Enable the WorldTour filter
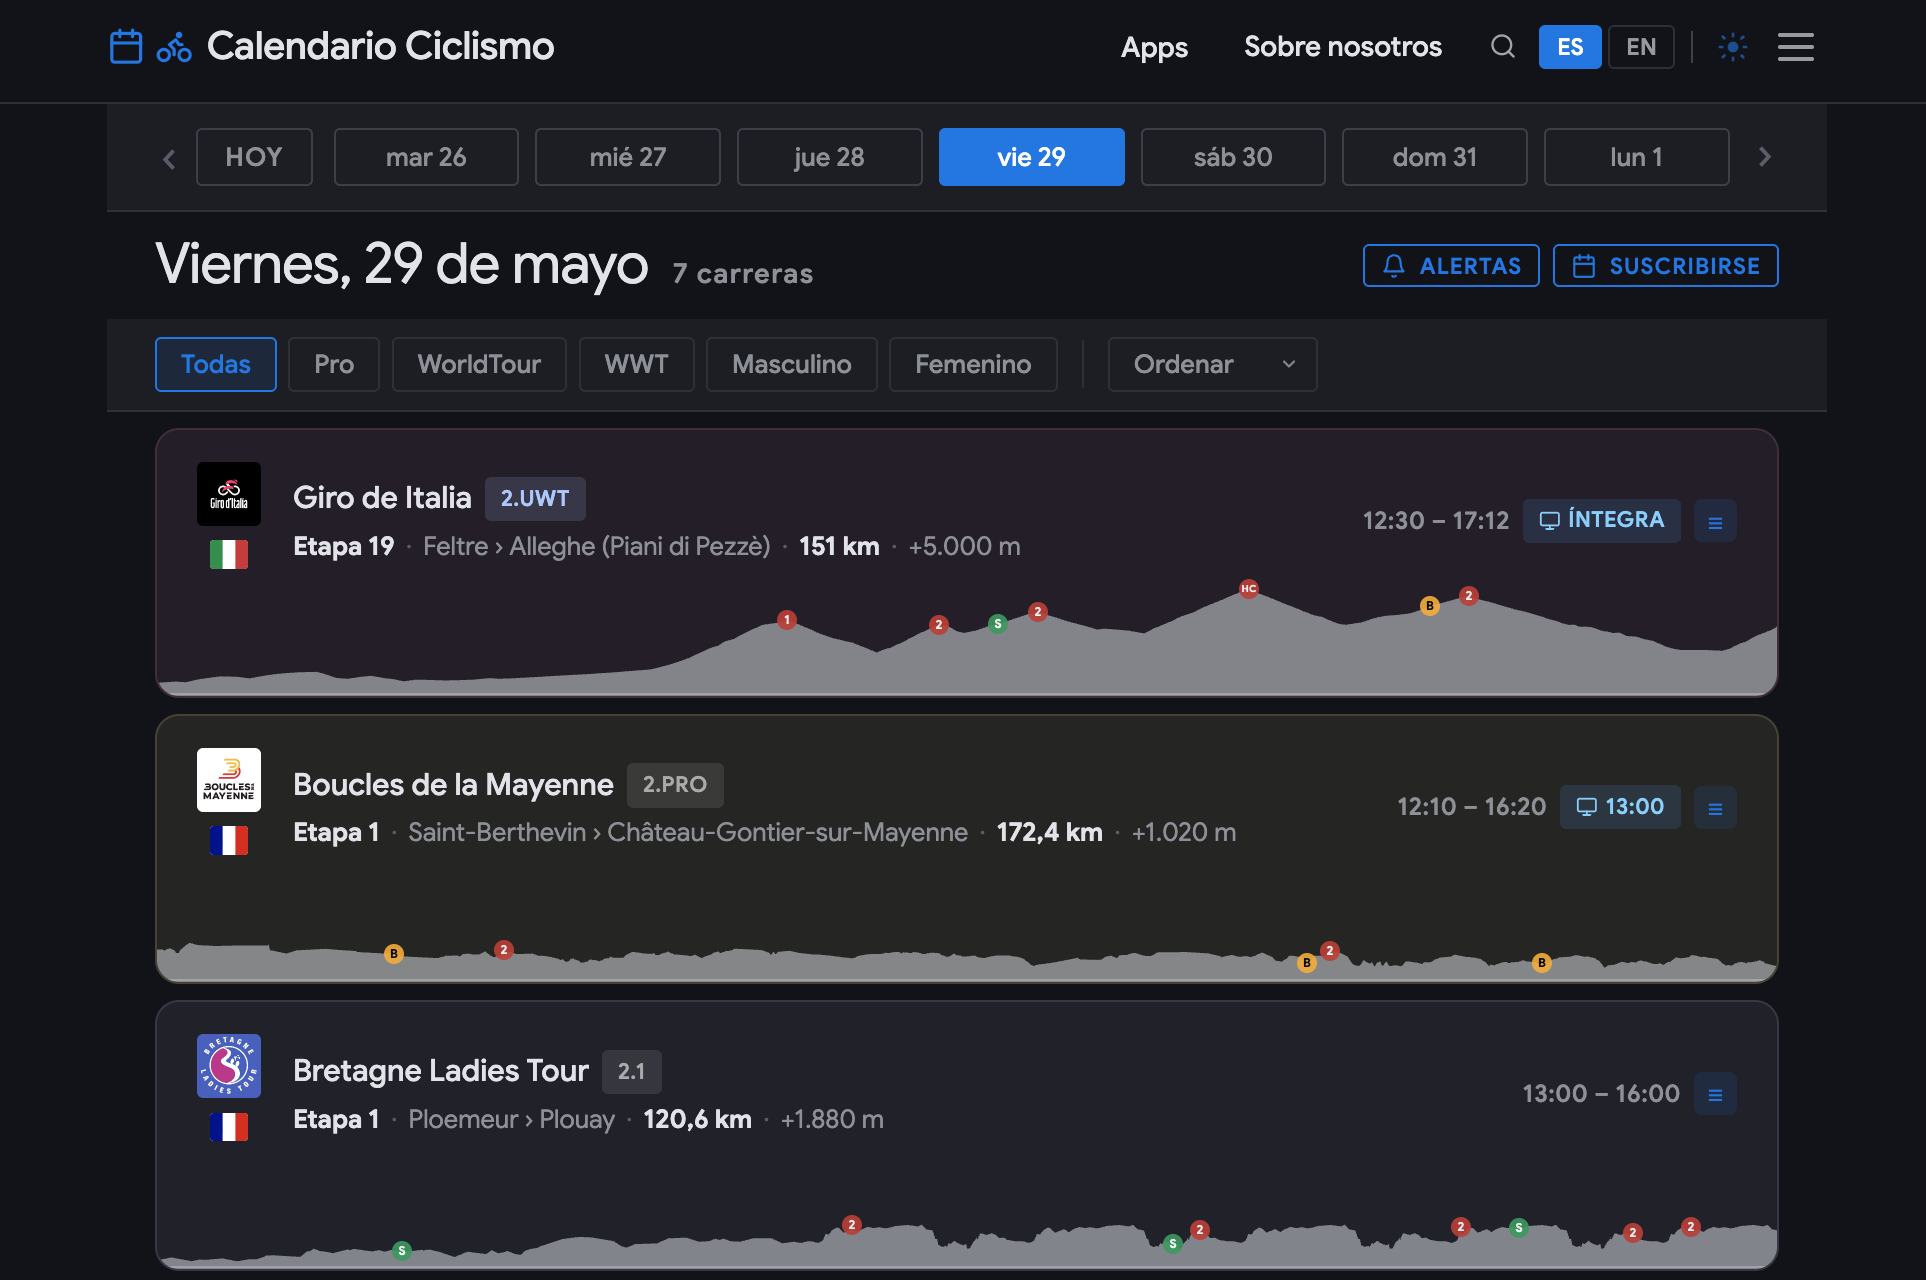 point(479,364)
